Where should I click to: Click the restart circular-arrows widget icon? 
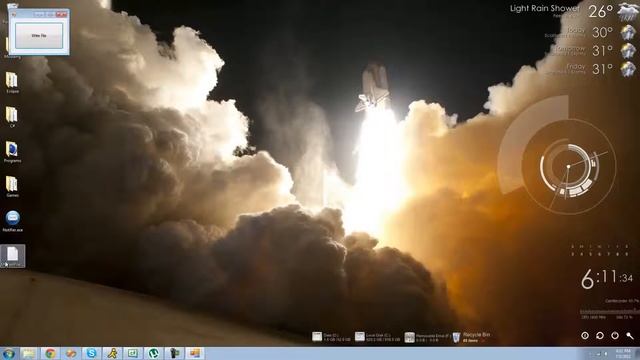600,336
